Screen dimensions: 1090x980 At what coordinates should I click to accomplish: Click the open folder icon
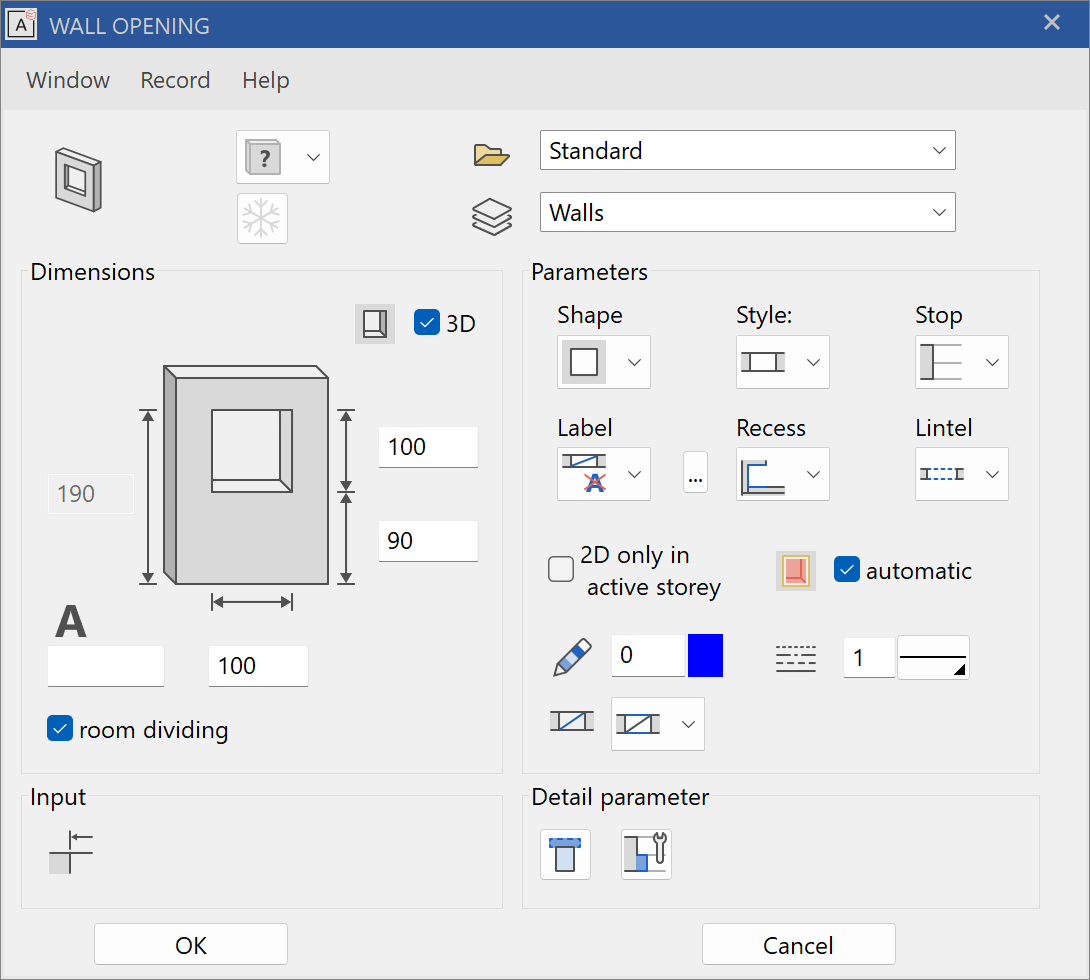pyautogui.click(x=491, y=154)
